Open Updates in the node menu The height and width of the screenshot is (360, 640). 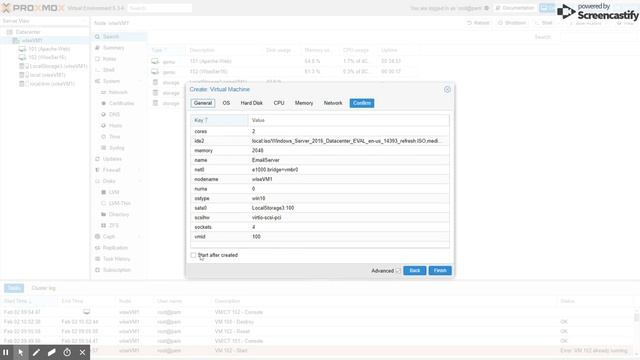(112, 159)
